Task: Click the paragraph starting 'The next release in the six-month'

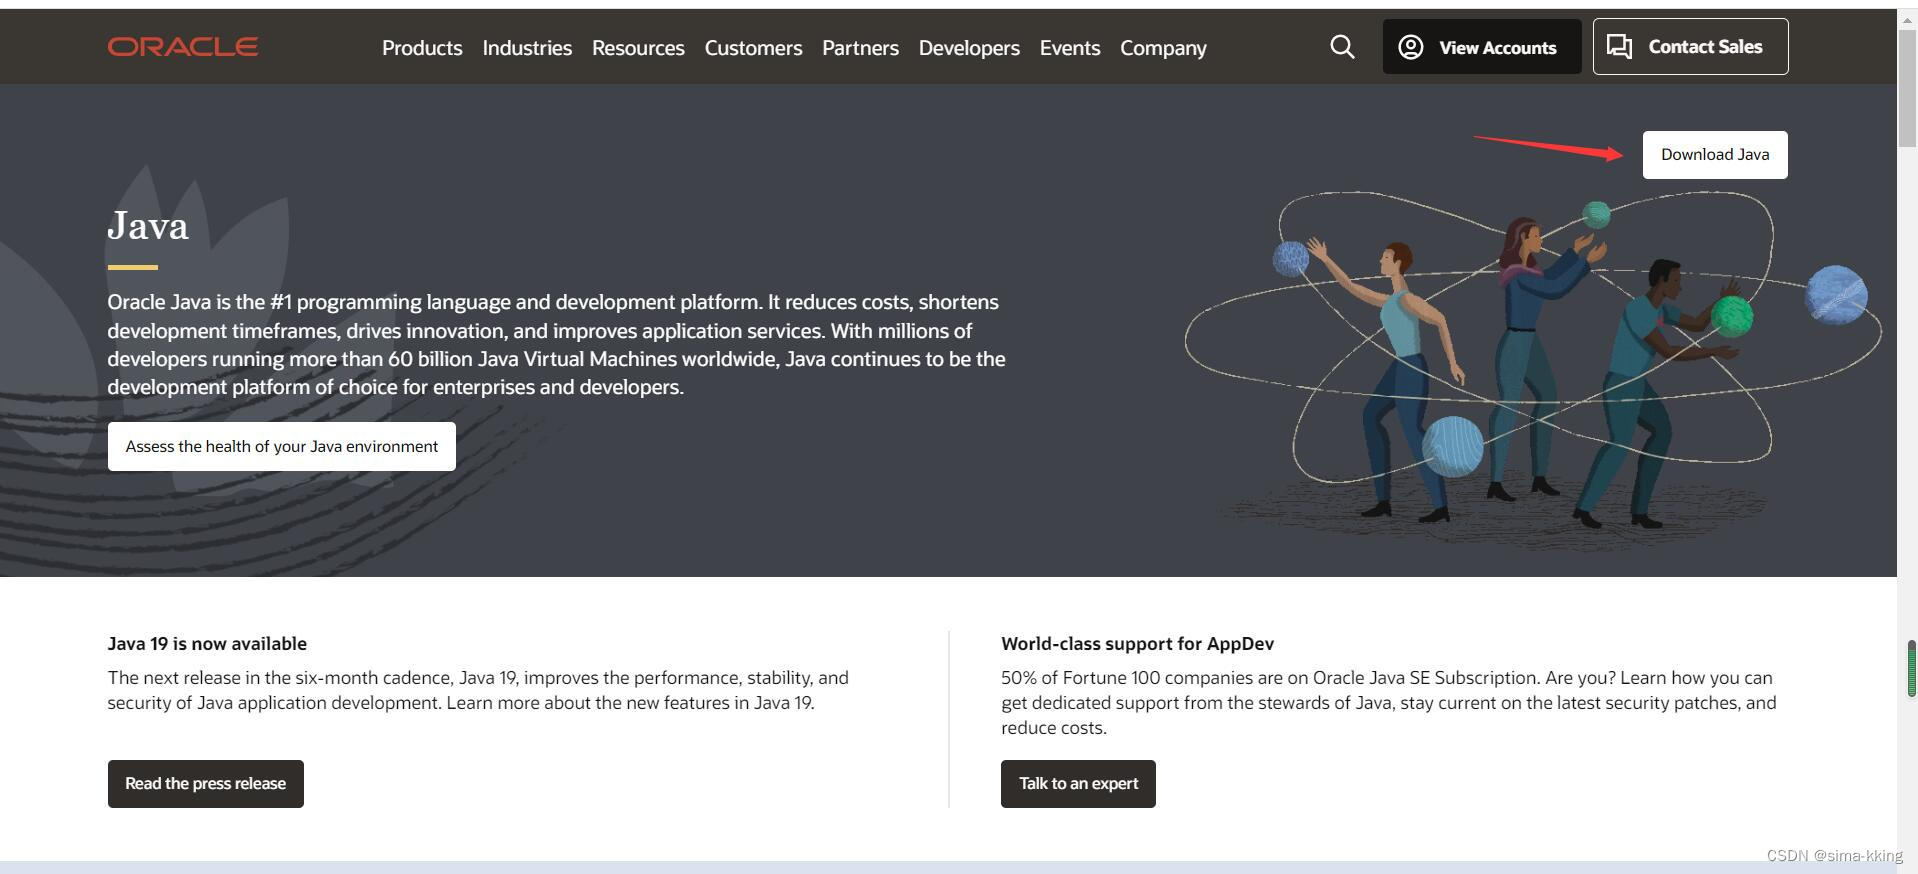Action: (478, 690)
